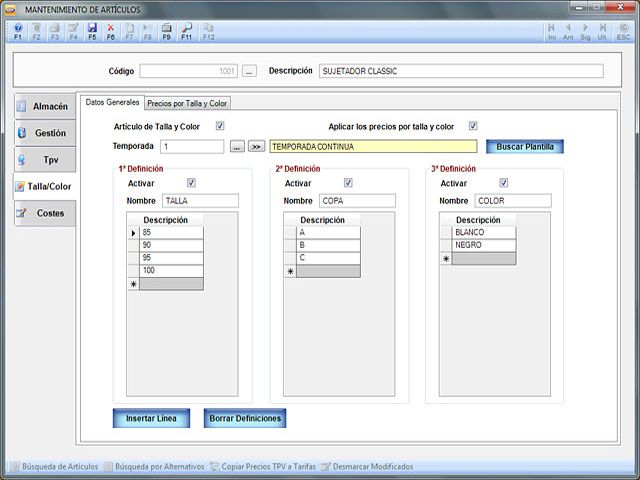Click the F8 toolbar icon
The width and height of the screenshot is (640, 480).
point(148,31)
